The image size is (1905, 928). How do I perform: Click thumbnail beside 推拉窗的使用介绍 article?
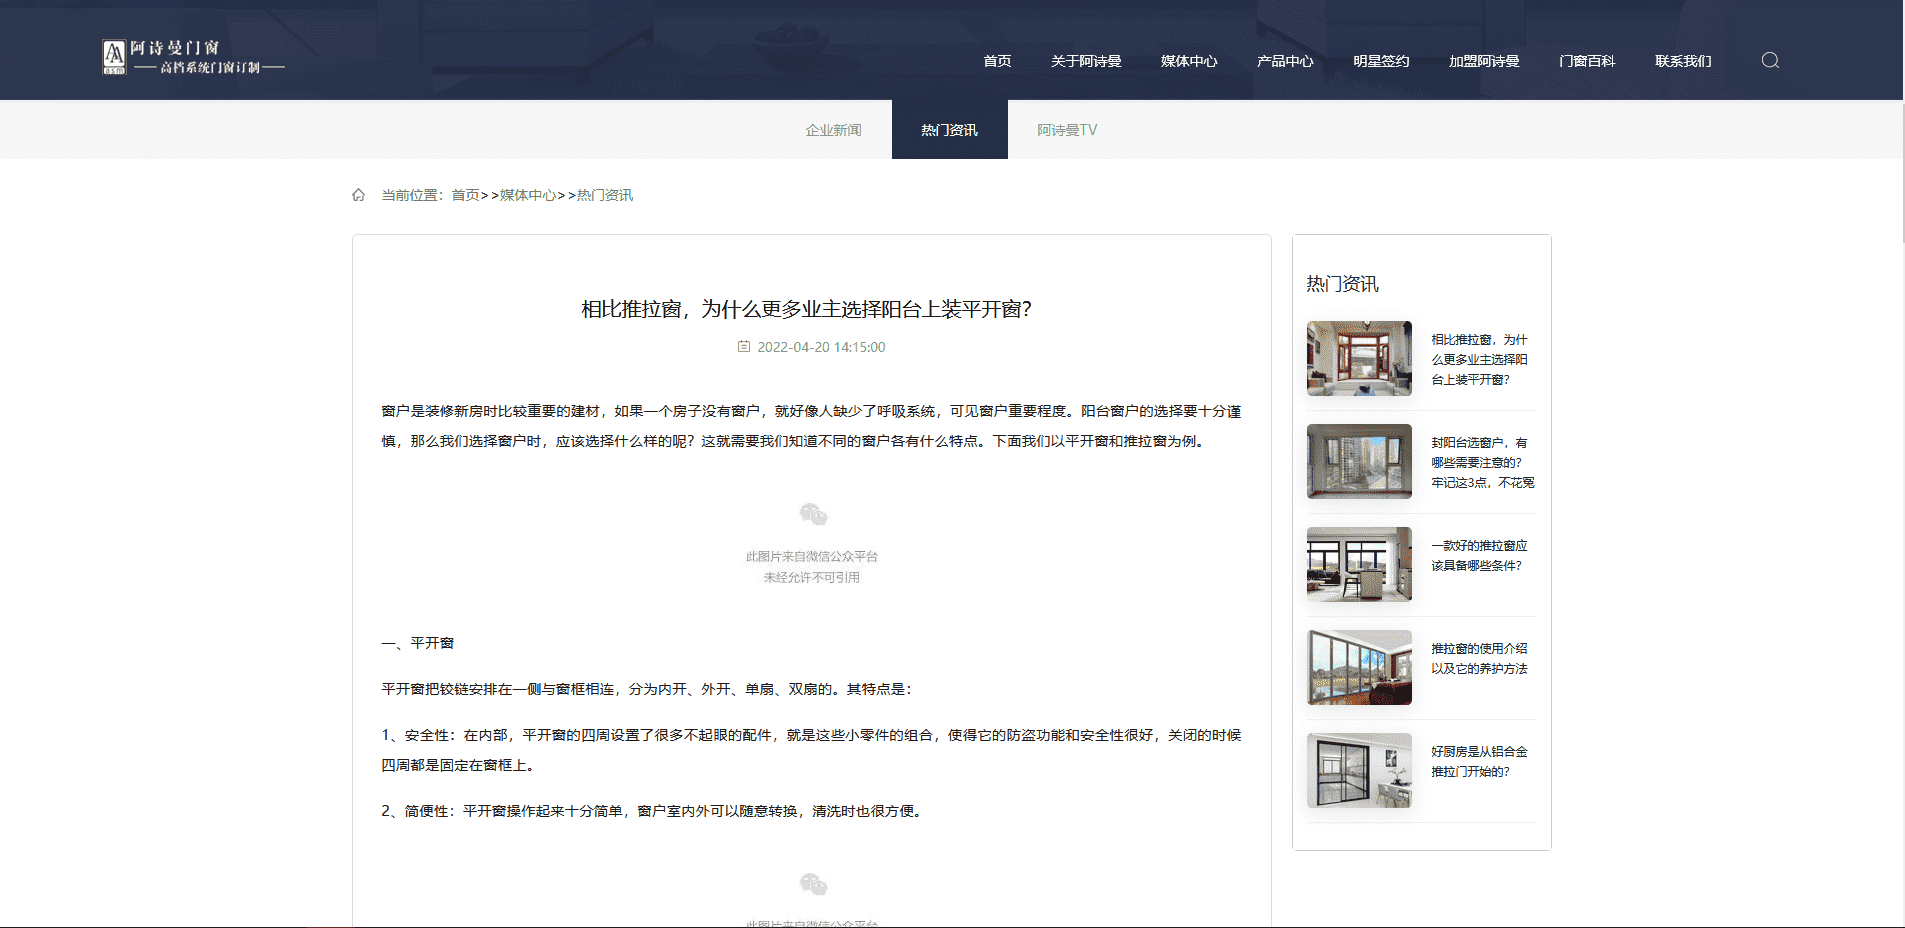pyautogui.click(x=1359, y=667)
